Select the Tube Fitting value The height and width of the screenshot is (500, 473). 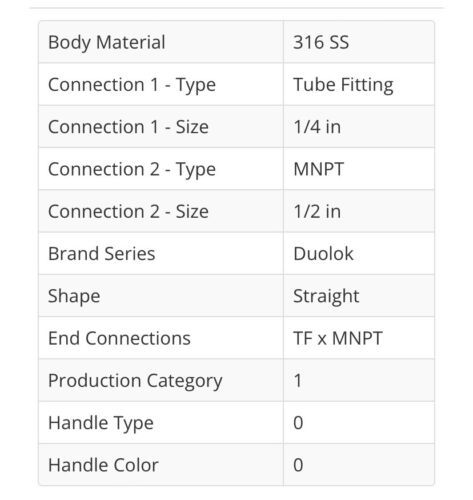(343, 85)
